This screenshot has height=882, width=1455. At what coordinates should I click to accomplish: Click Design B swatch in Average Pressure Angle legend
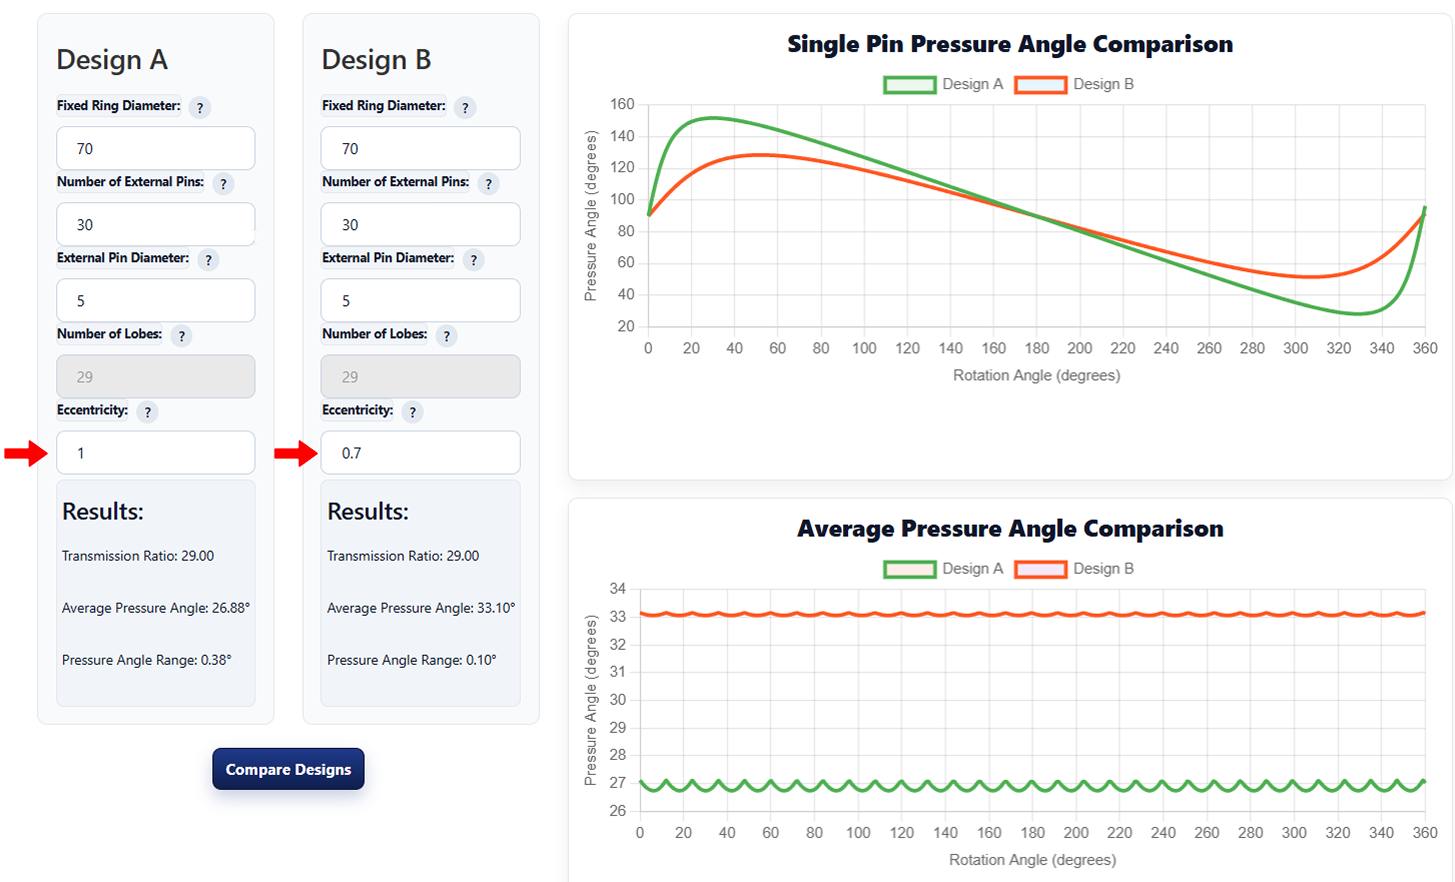tap(1040, 569)
